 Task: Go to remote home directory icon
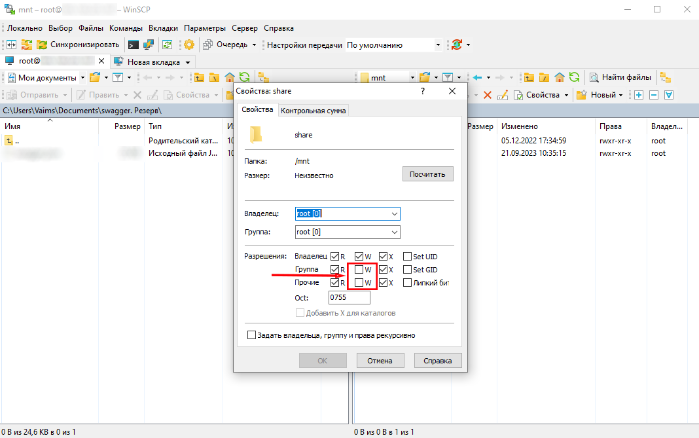pos(559,78)
